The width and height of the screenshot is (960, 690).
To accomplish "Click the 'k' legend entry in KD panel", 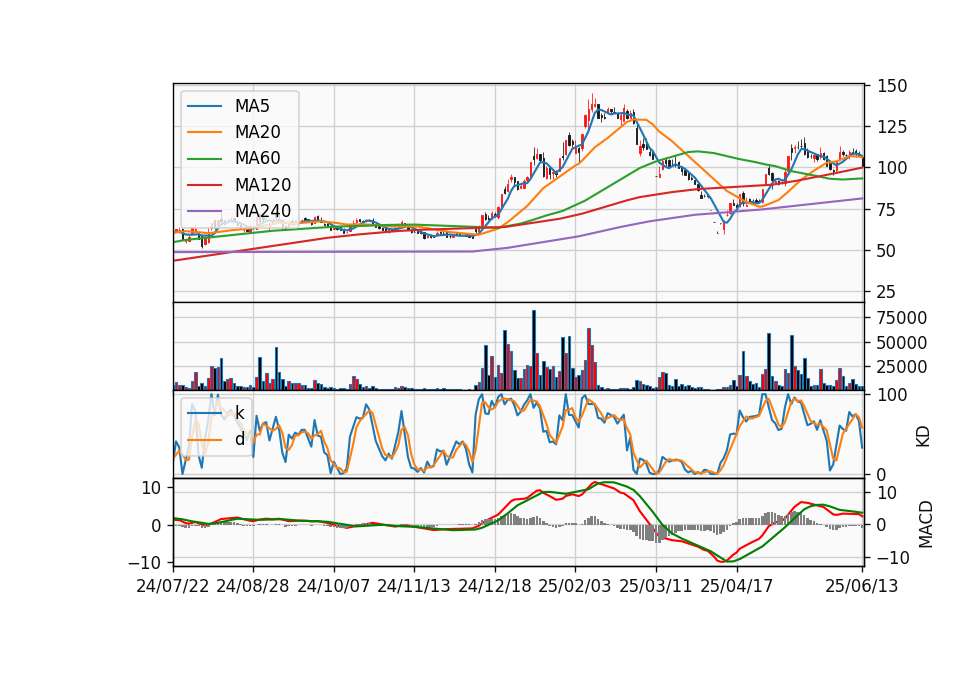I will coord(239,413).
